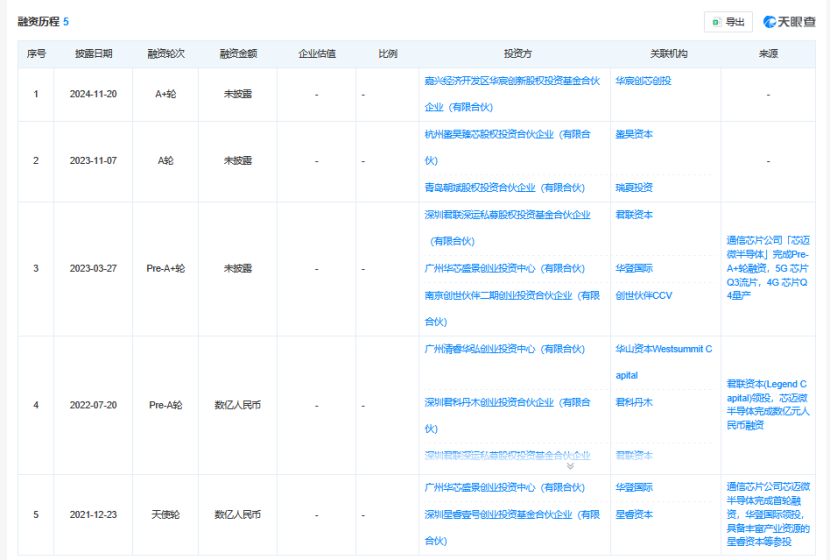The image size is (831, 560).
Task: Open investor link 深圳君科丹木创业投资合伙企业
Action: 508,415
